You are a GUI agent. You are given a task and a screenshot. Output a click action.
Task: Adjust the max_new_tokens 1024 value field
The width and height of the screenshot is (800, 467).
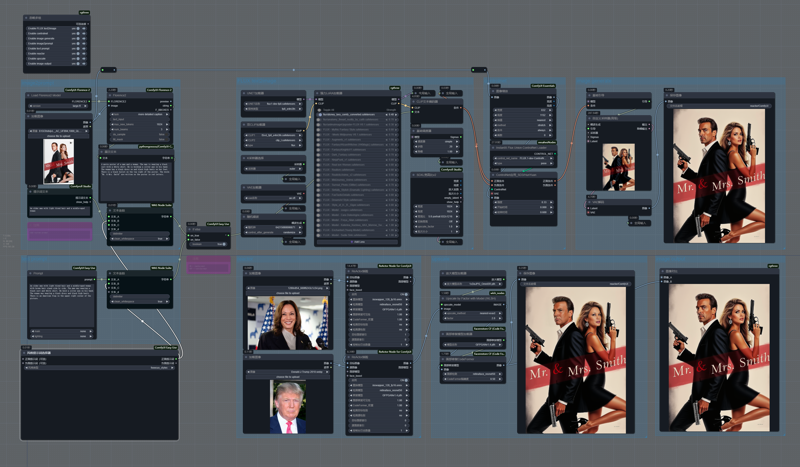click(140, 125)
